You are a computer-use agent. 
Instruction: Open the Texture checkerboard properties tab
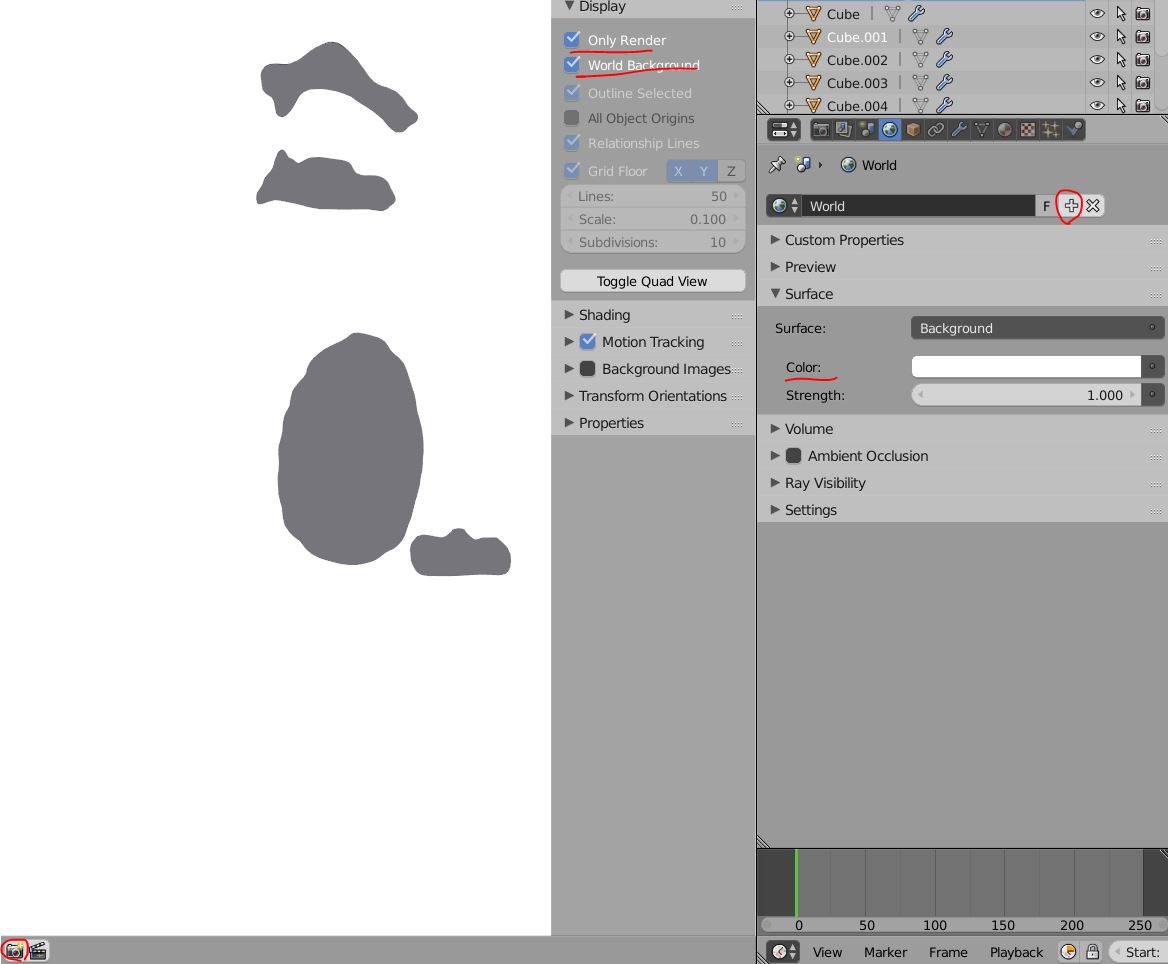(x=1027, y=129)
